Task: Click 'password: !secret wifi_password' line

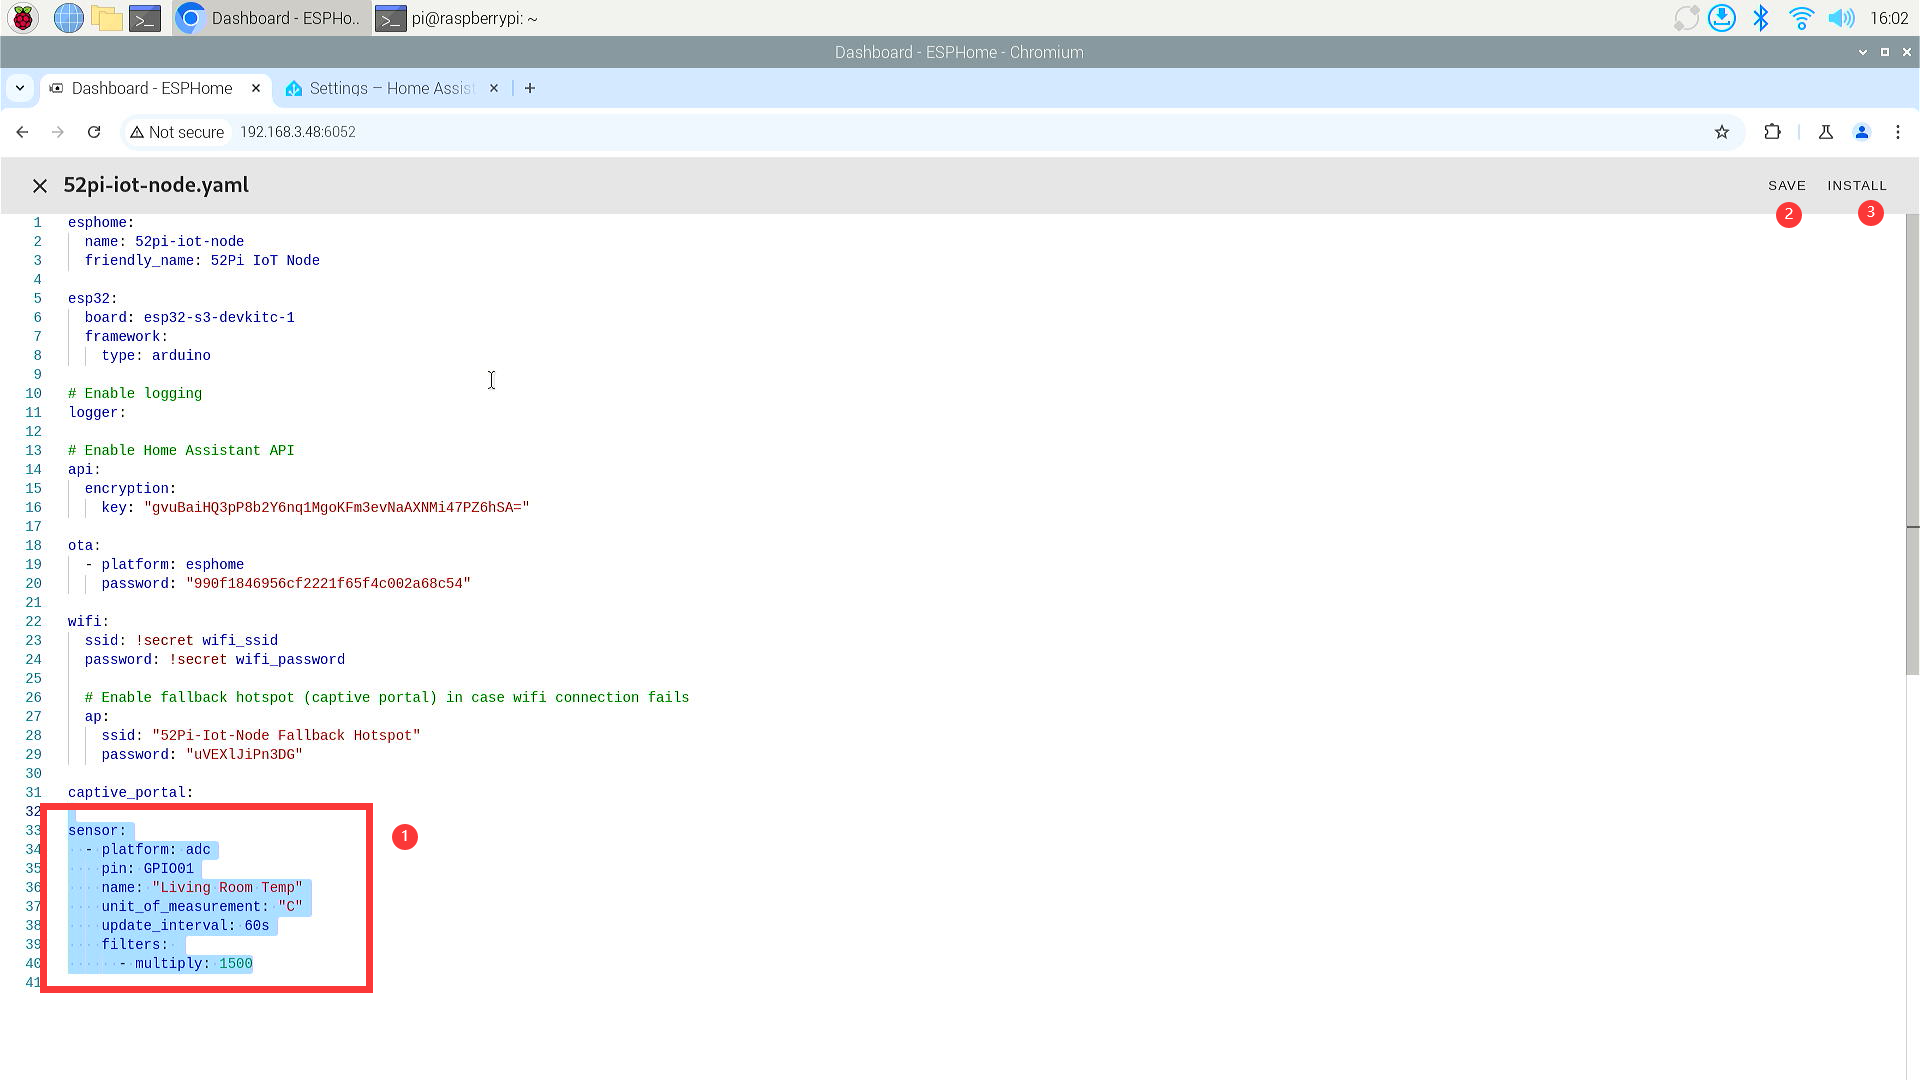Action: pyautogui.click(x=215, y=660)
